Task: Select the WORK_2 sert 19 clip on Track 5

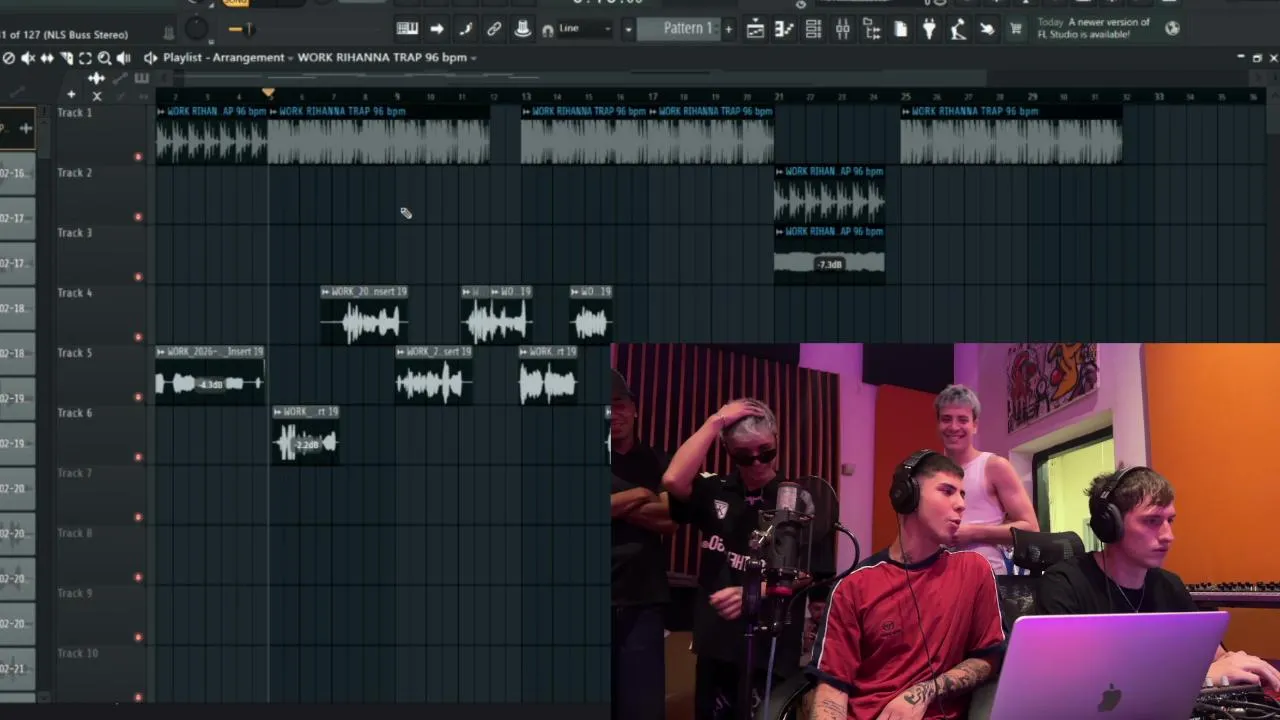Action: pyautogui.click(x=433, y=375)
